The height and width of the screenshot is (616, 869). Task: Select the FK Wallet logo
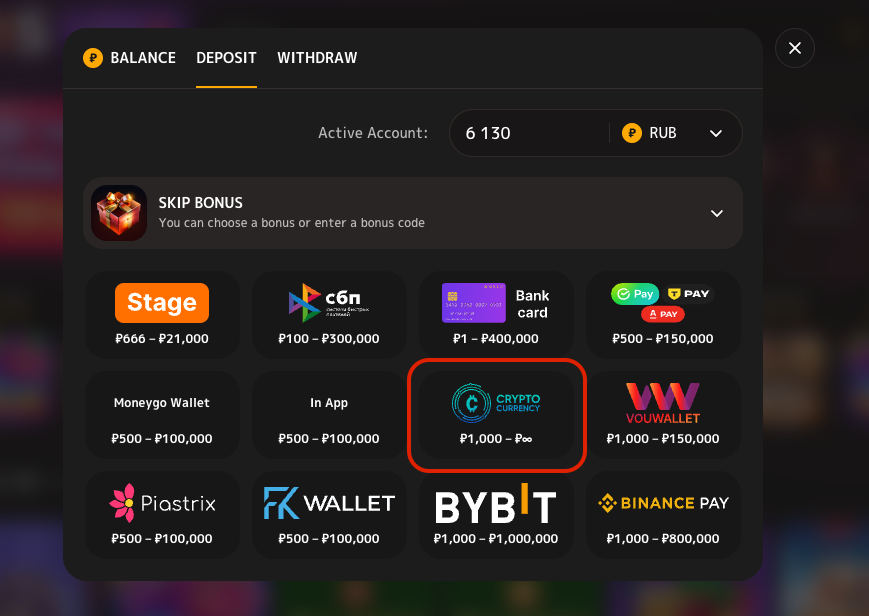point(329,503)
